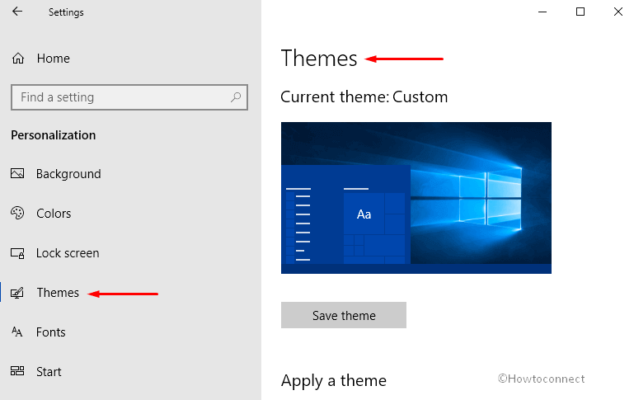Click the Save theme button
The image size is (634, 400).
pos(344,315)
